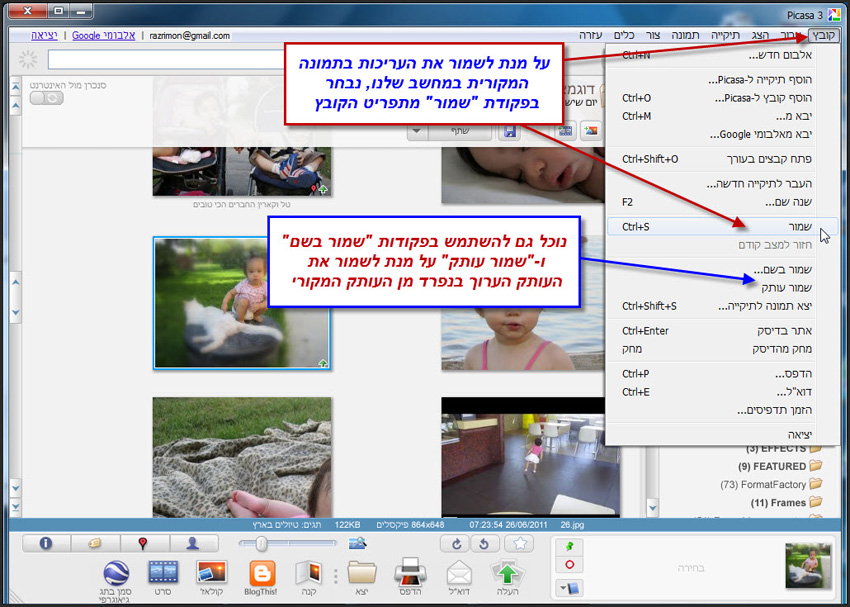Image resolution: width=850 pixels, height=607 pixels.
Task: Open the Frames (11) folder
Action: point(787,503)
